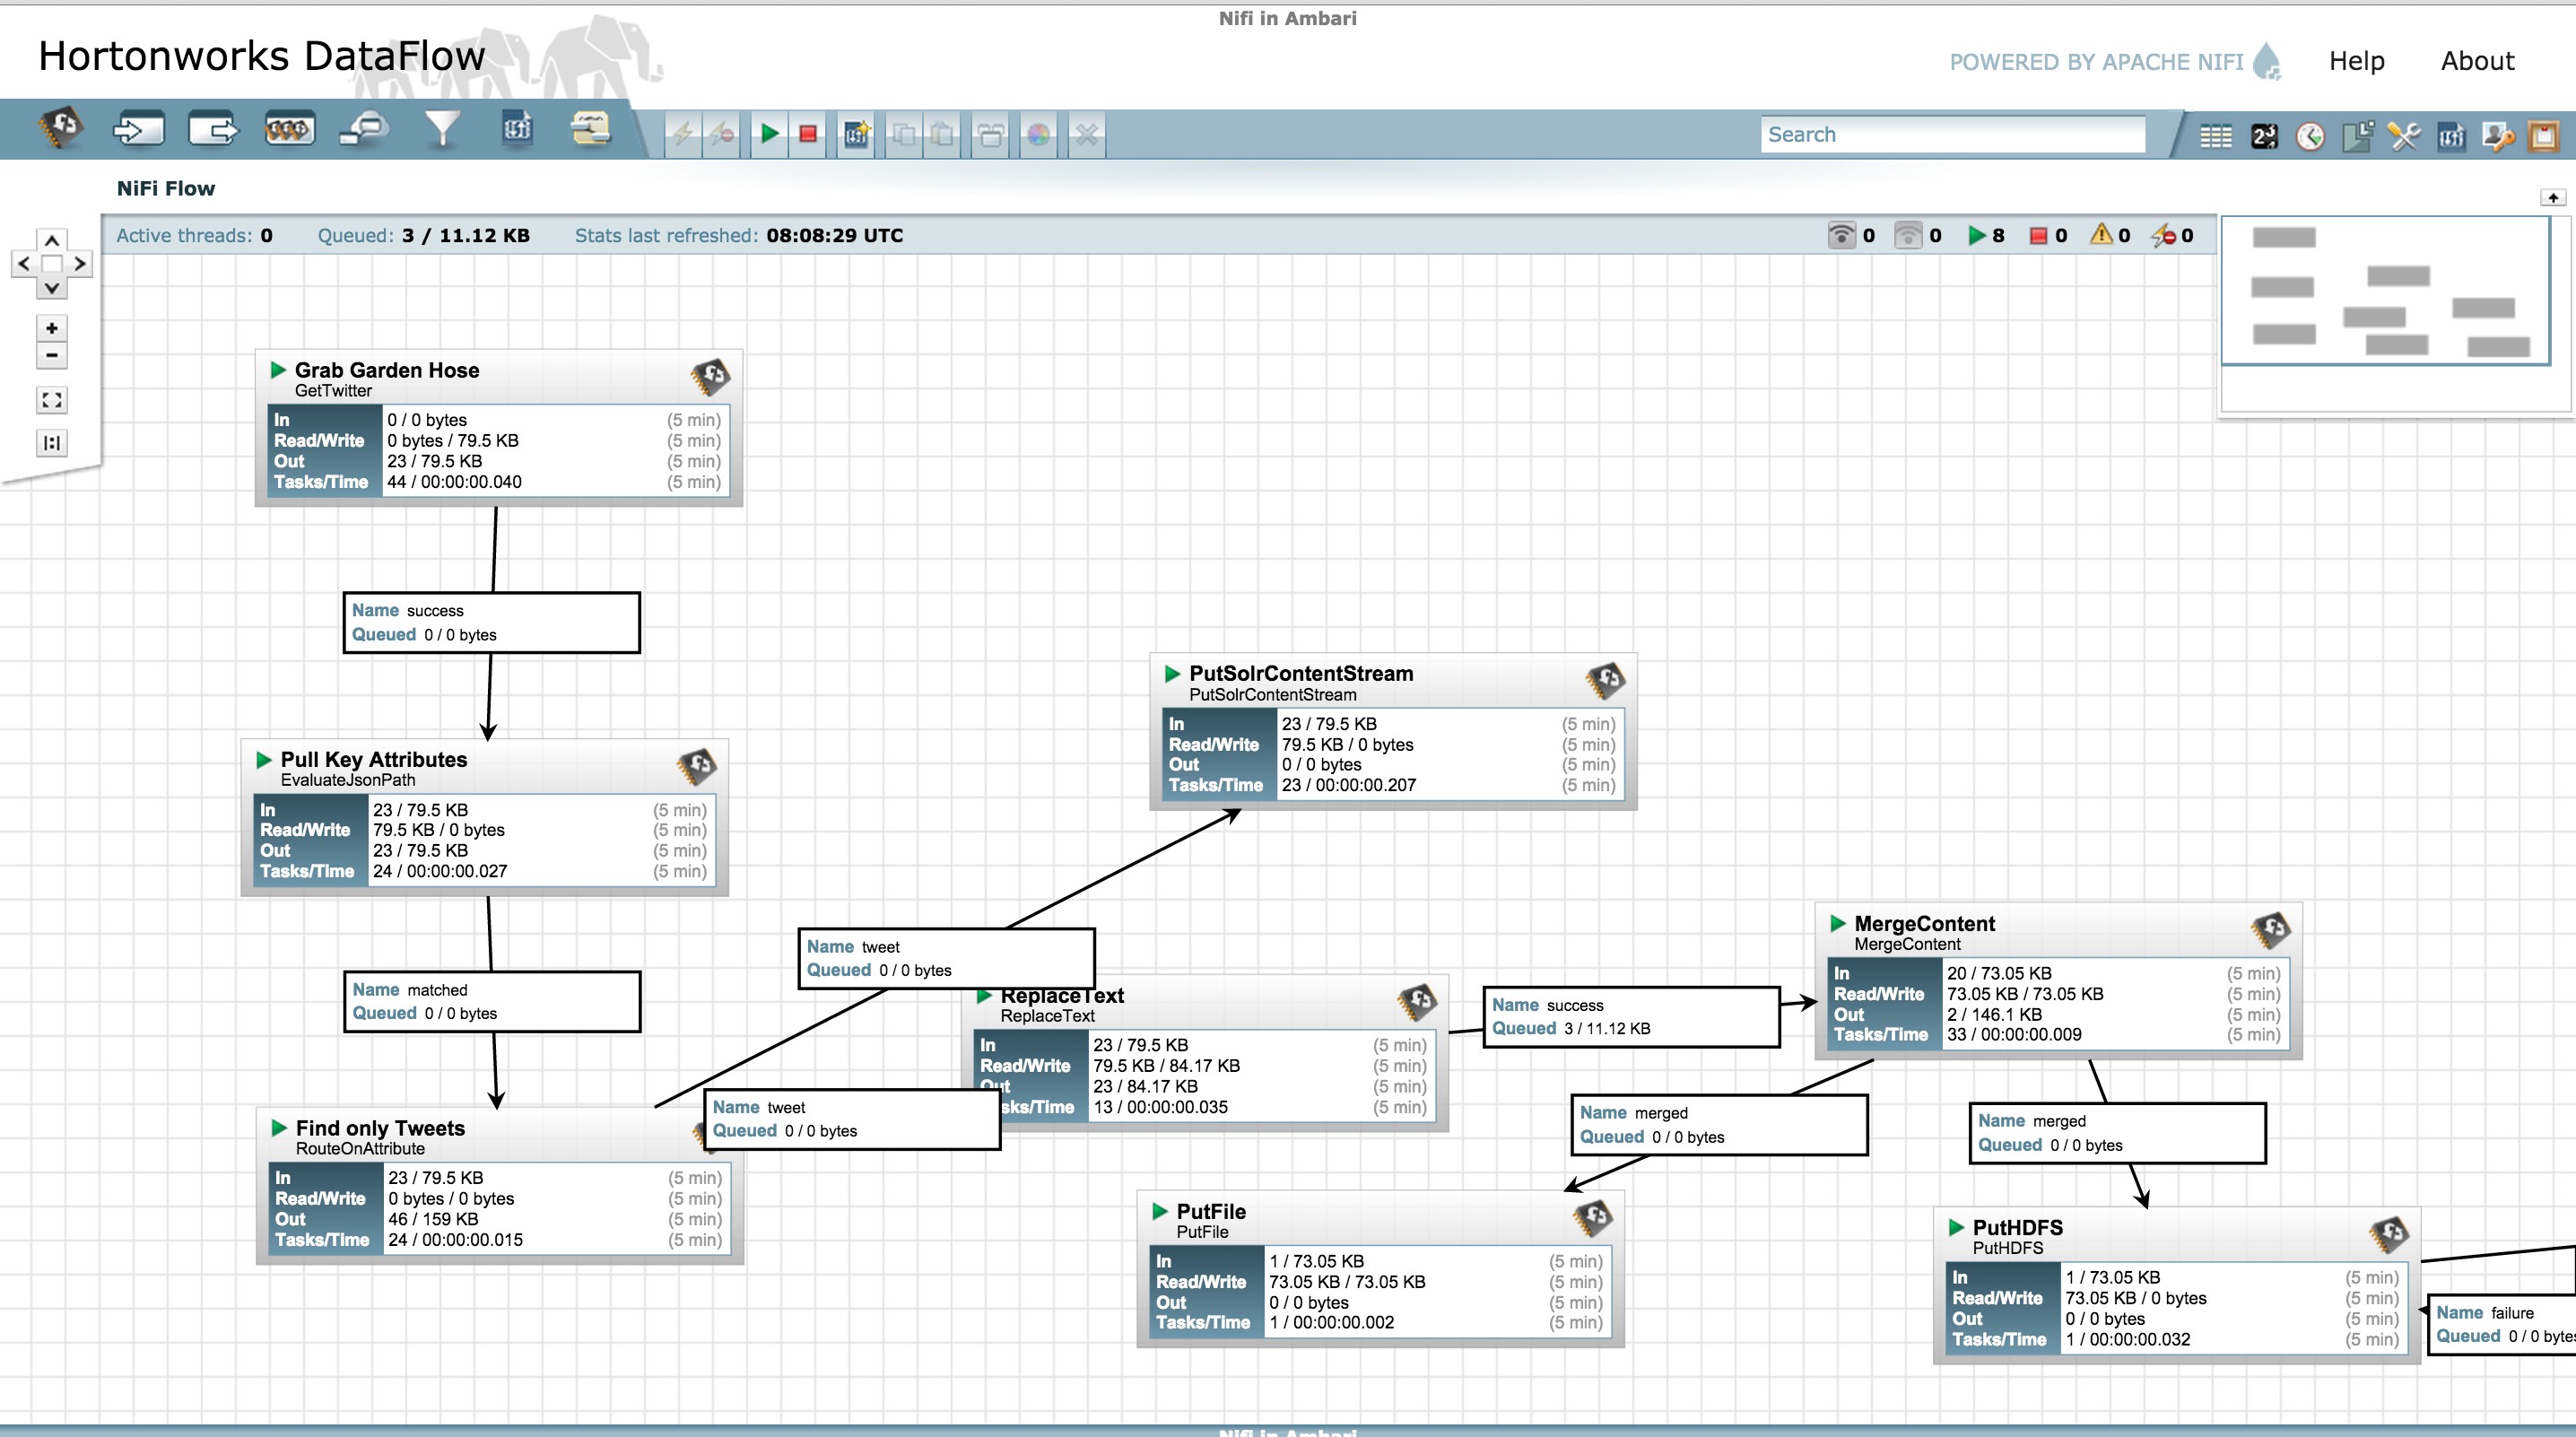2576x1437 pixels.
Task: Zoom out with the minus button
Action: [x=52, y=355]
